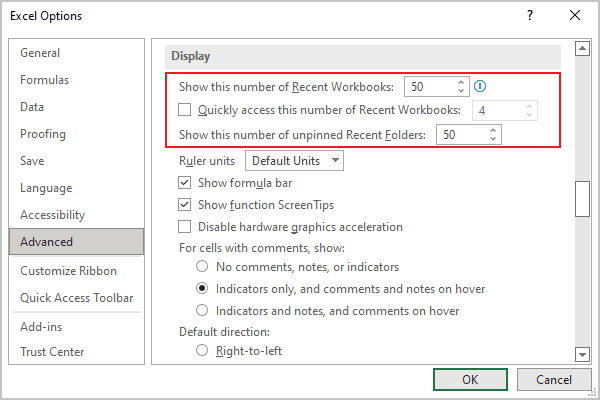The height and width of the screenshot is (400, 600).
Task: Click the vertical scrollbar thumb
Action: 582,199
